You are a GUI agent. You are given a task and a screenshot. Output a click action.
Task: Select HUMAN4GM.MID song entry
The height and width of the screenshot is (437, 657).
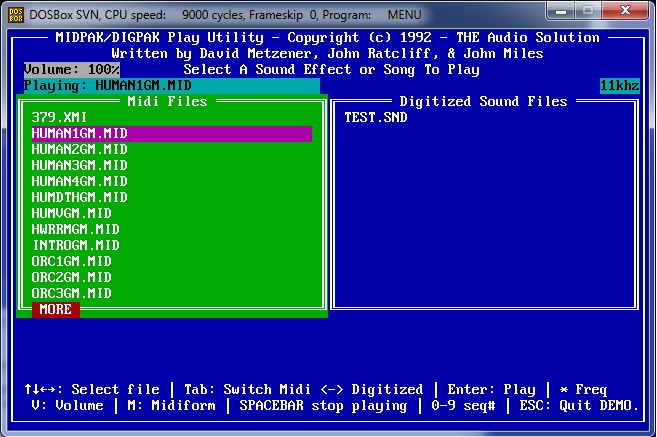point(80,181)
